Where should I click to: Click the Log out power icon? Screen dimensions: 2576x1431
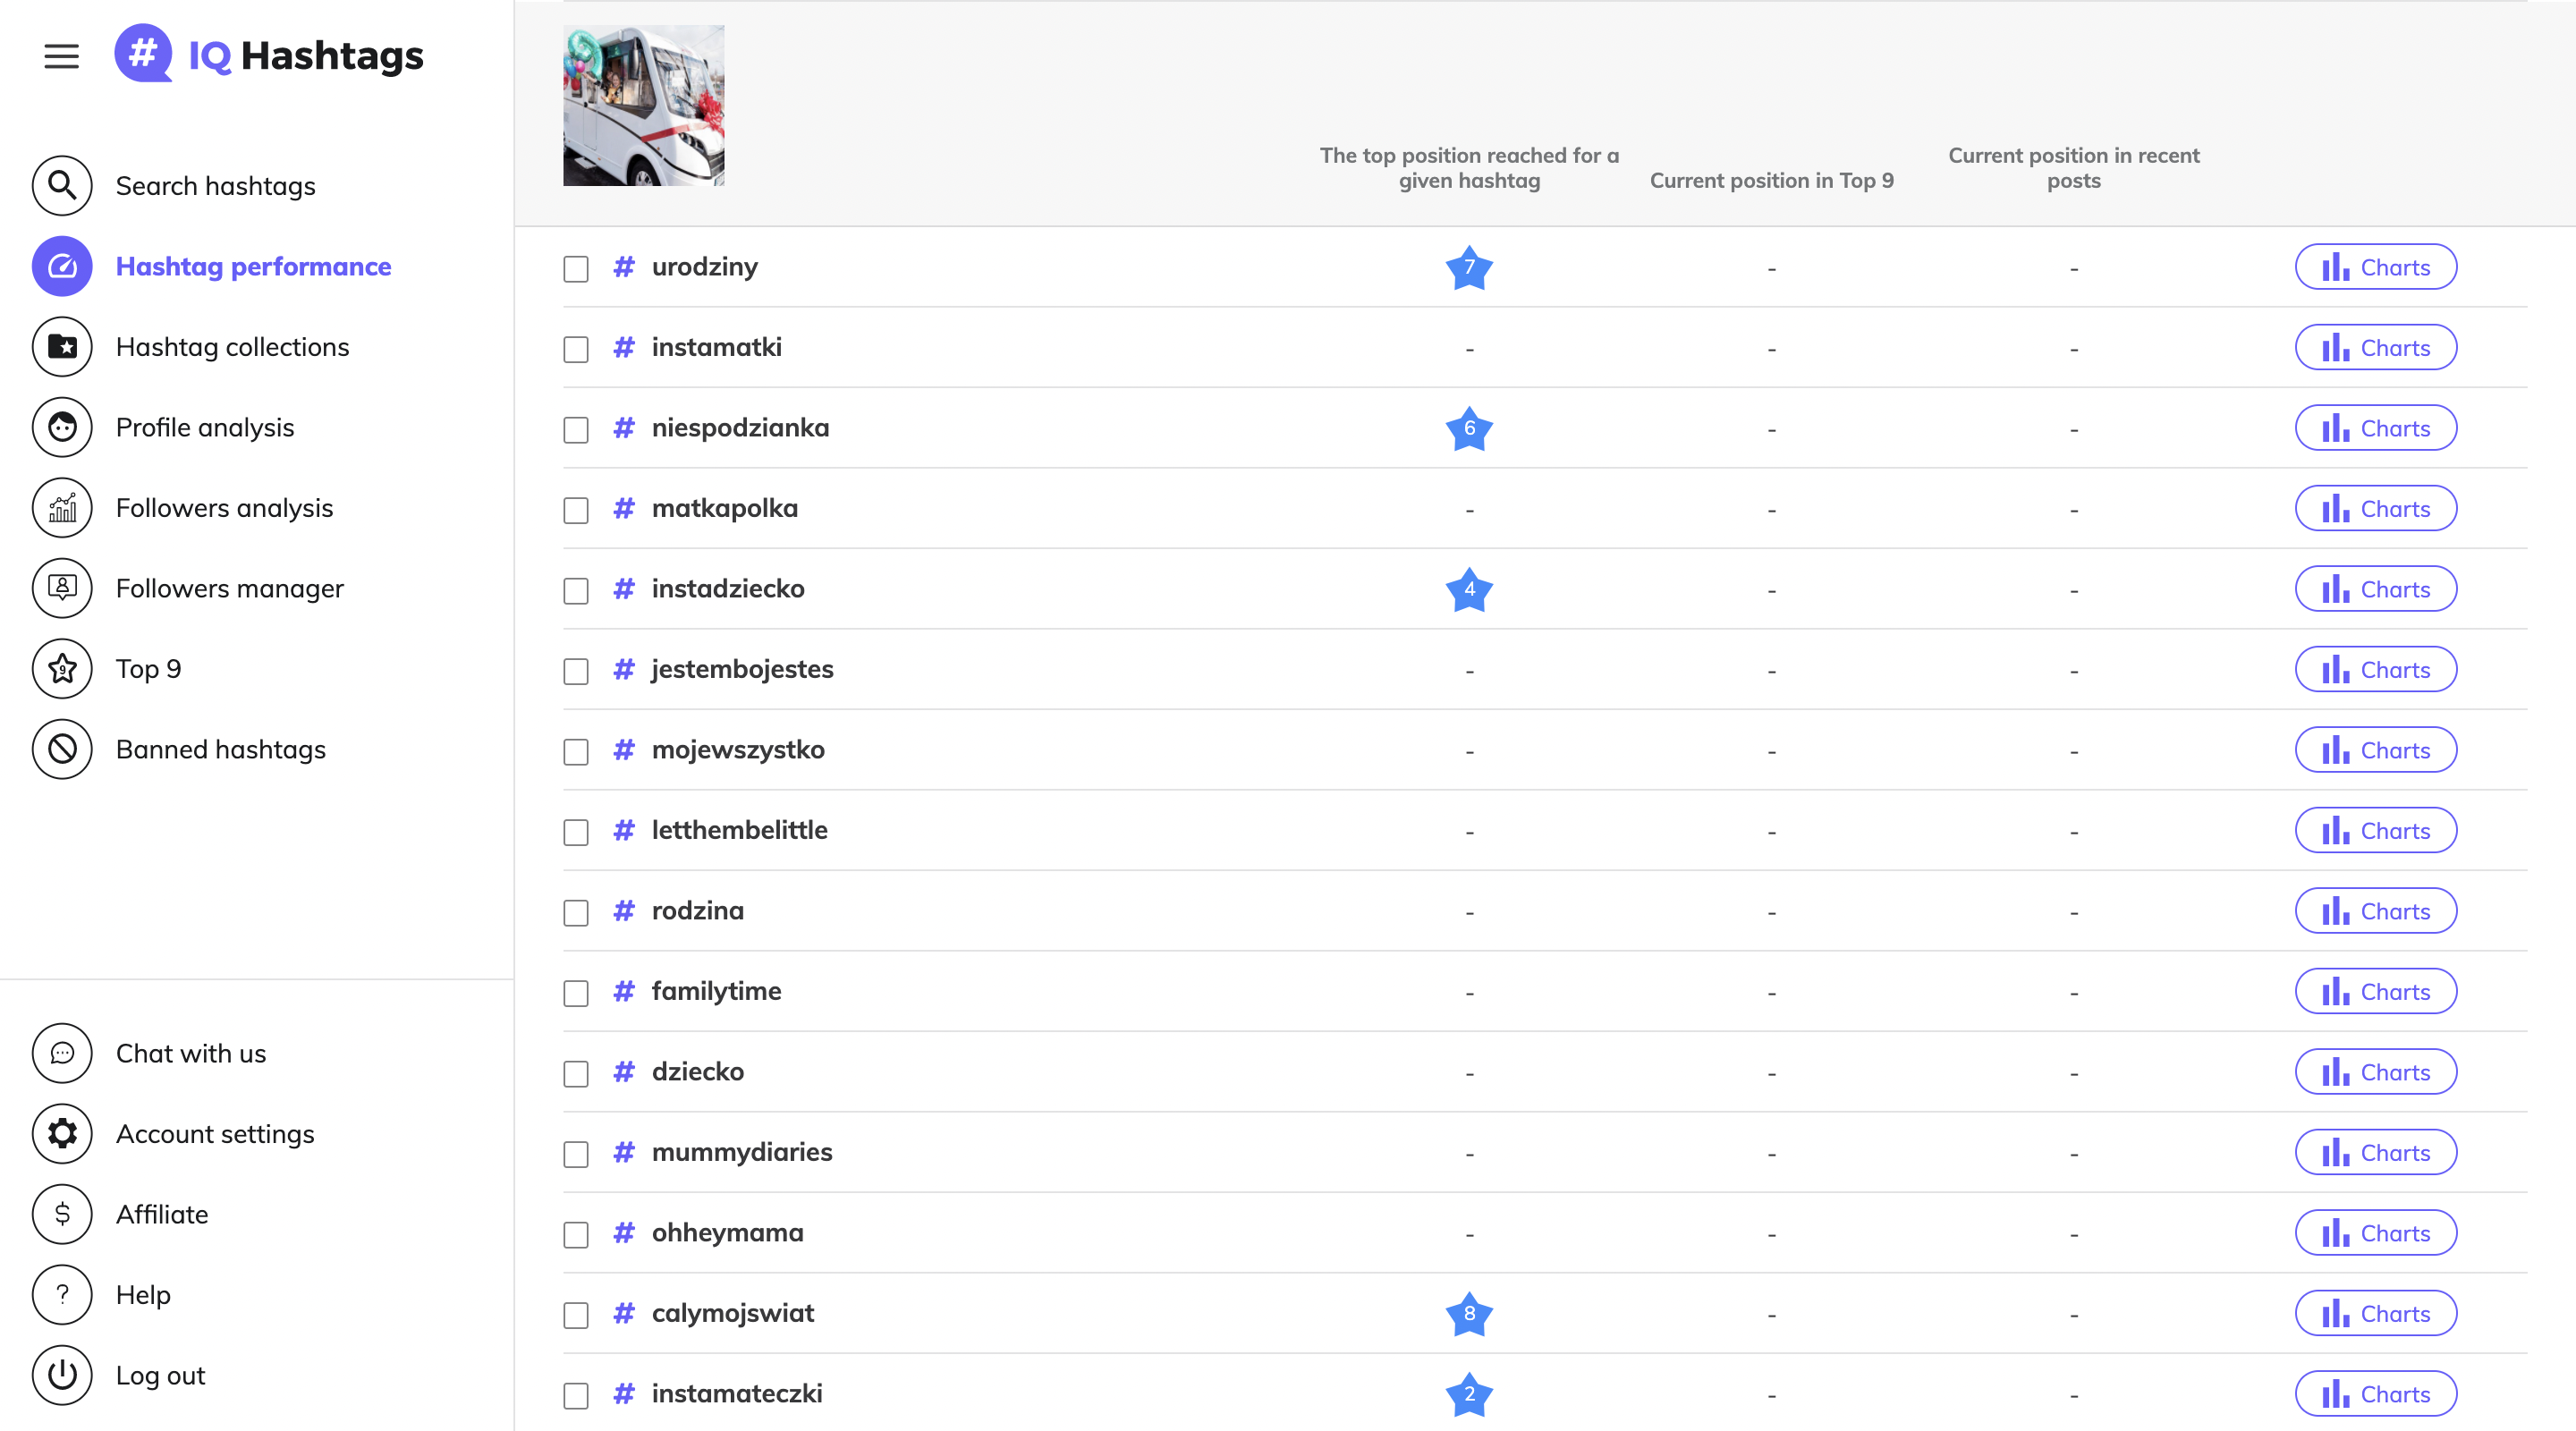tap(62, 1375)
